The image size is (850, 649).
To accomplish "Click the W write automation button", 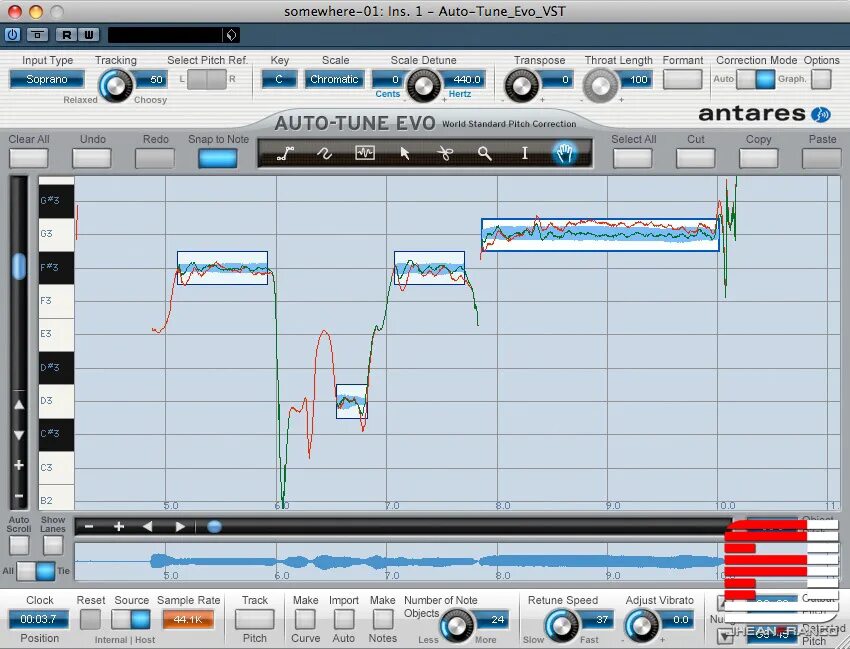I will click(88, 35).
